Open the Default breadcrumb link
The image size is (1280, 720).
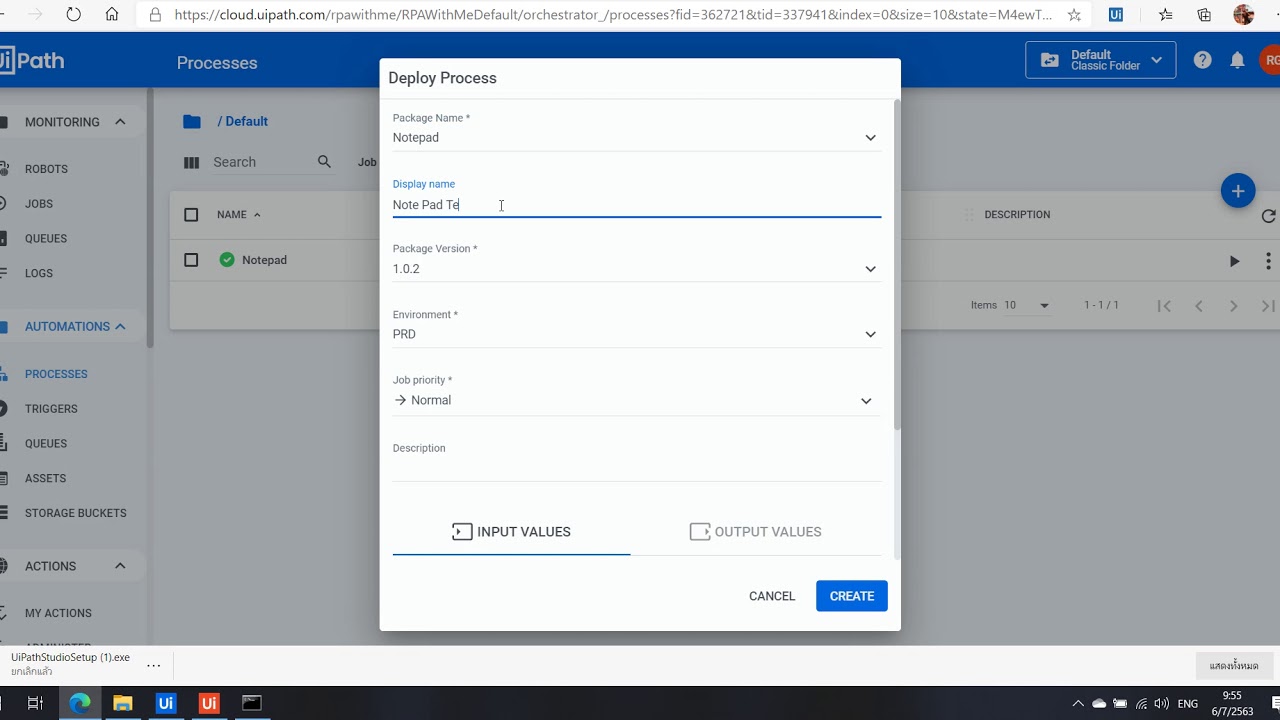click(x=246, y=122)
